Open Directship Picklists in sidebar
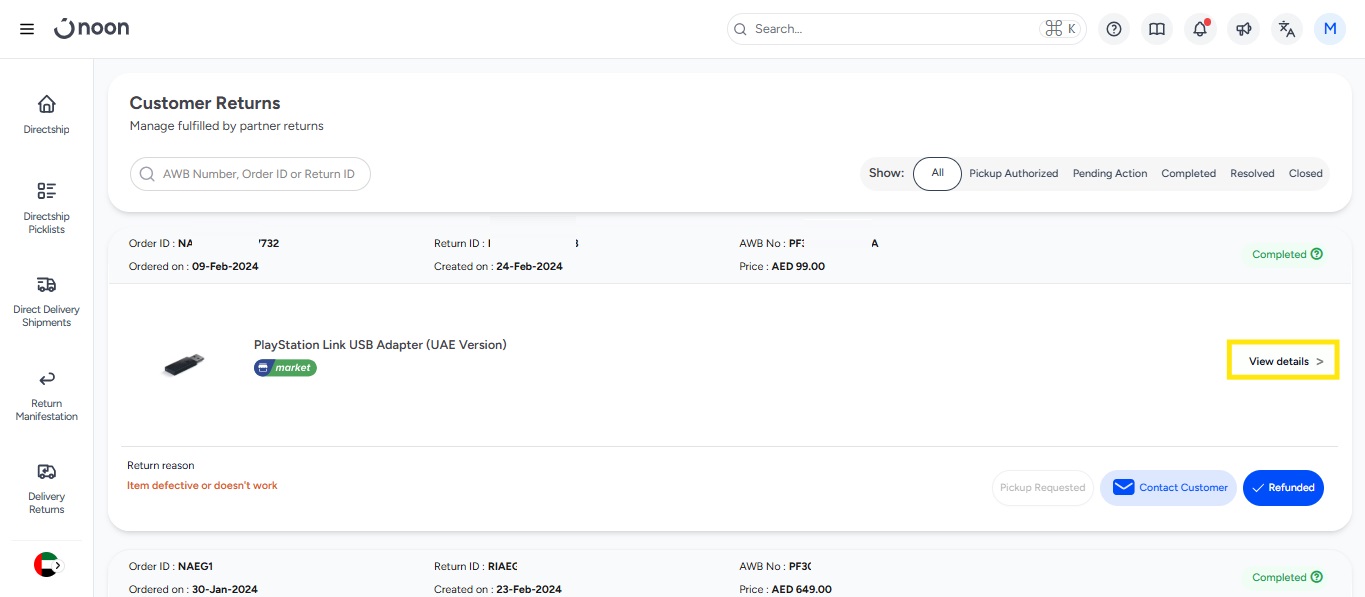The width and height of the screenshot is (1365, 597). click(x=46, y=207)
